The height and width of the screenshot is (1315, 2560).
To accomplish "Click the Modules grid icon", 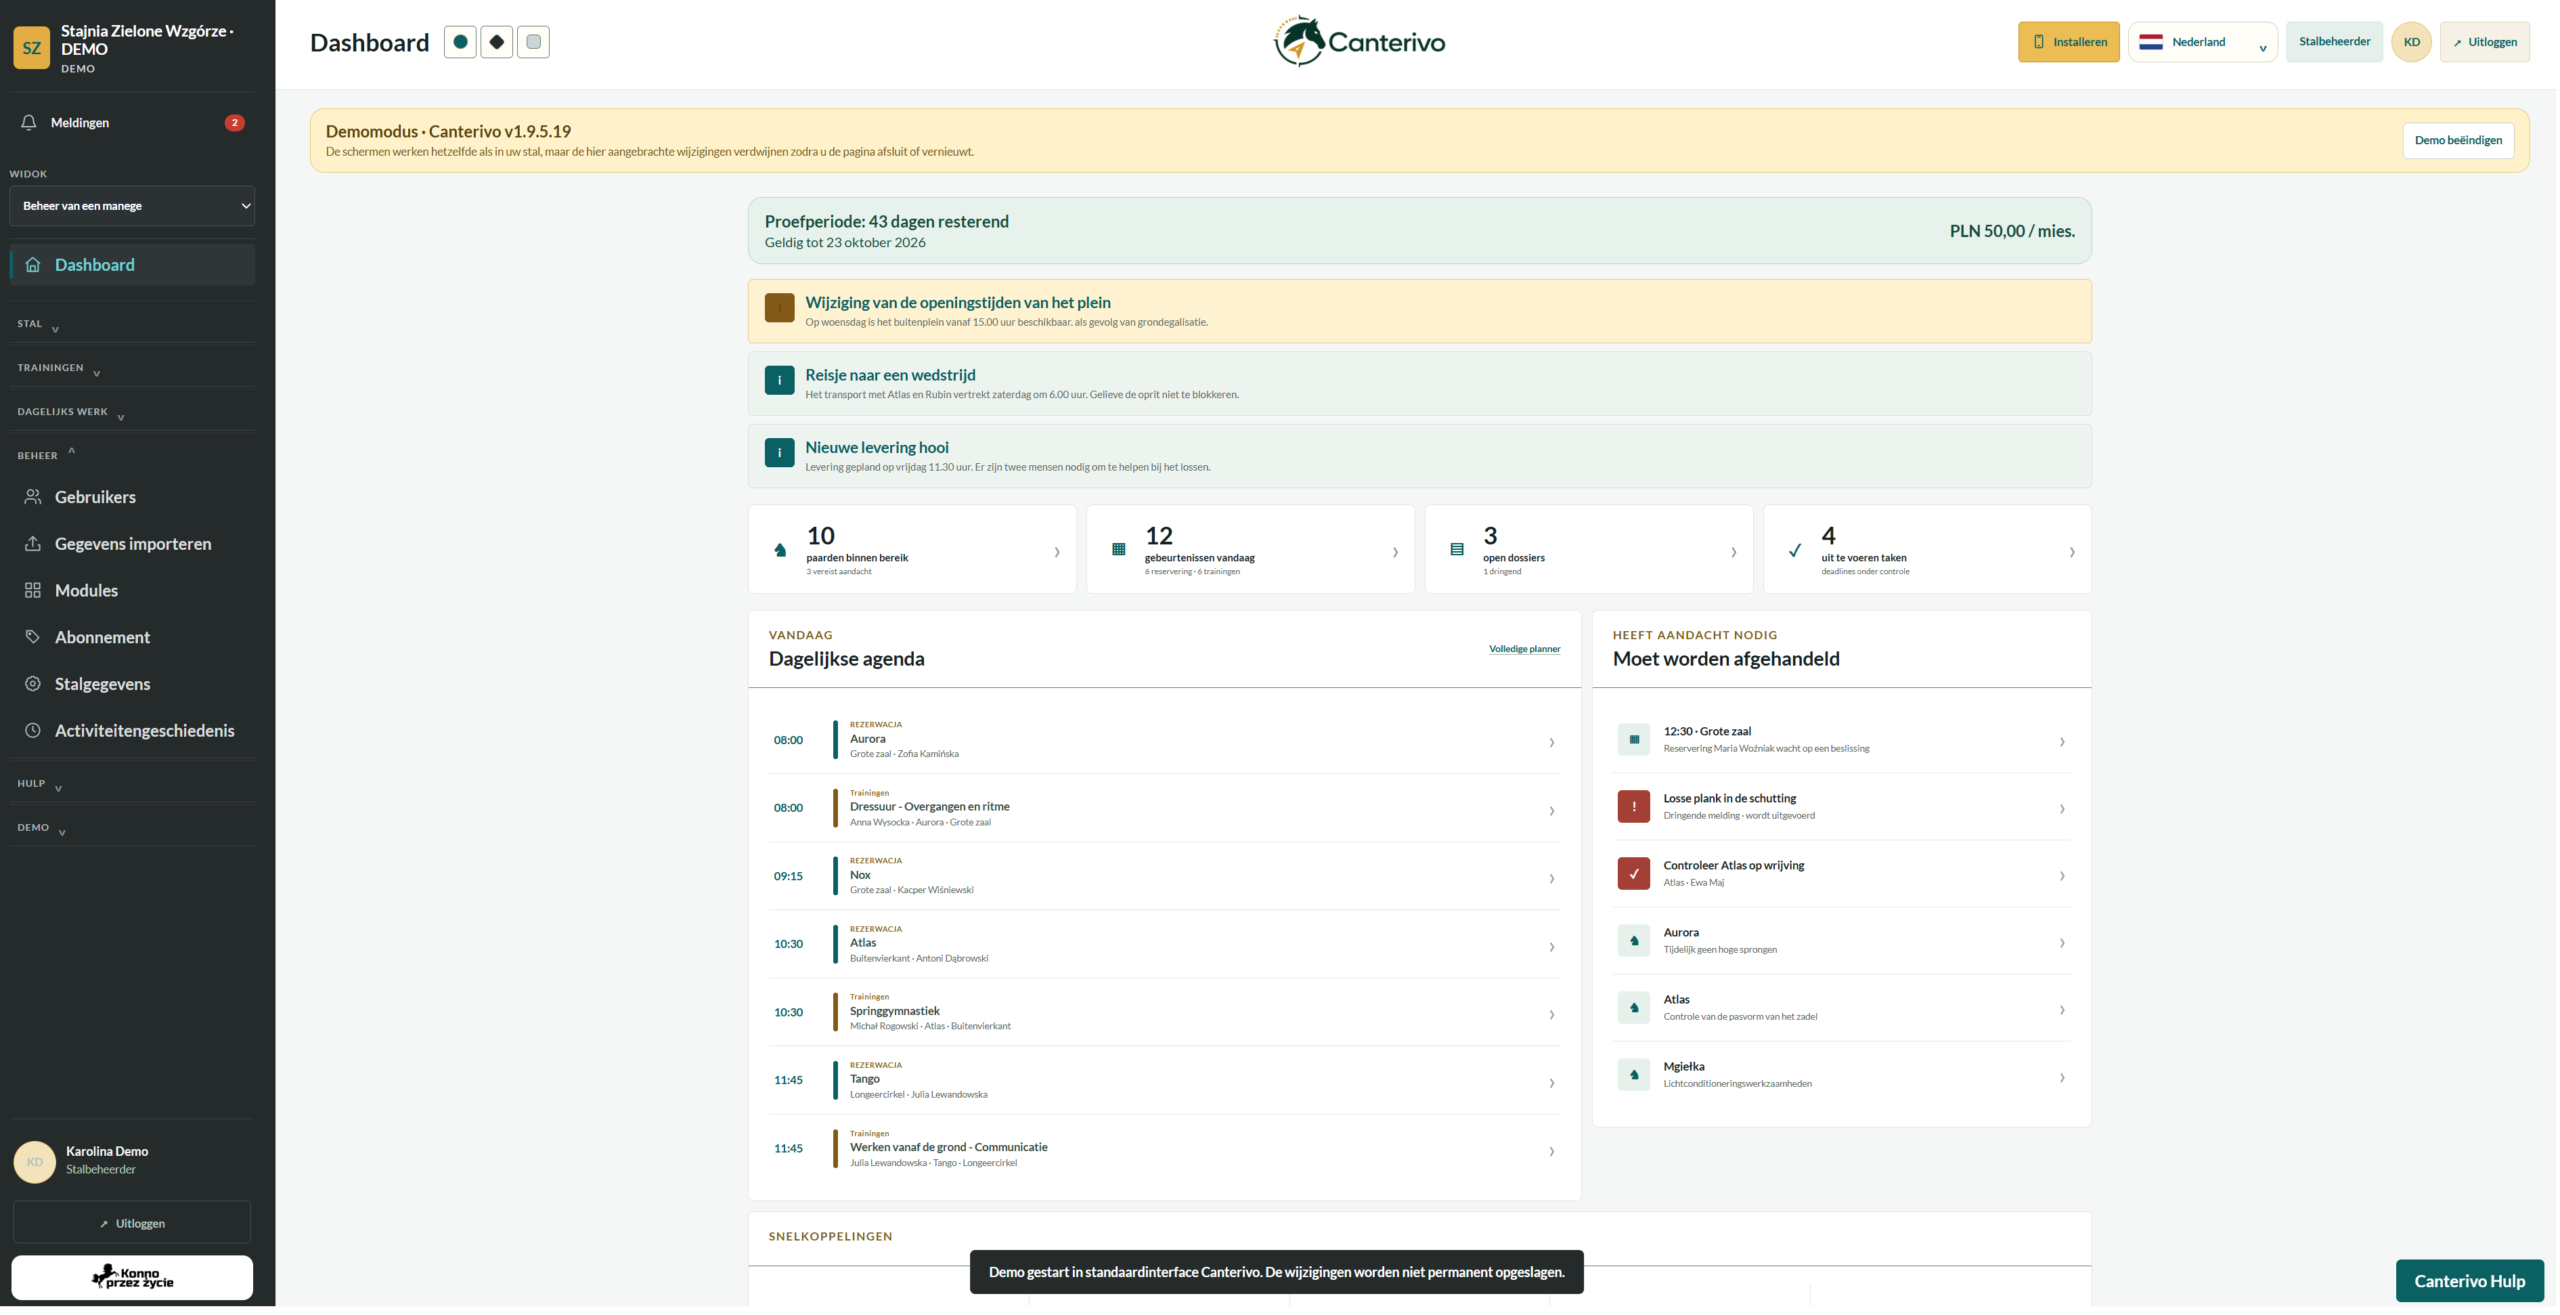I will pyautogui.click(x=33, y=592).
